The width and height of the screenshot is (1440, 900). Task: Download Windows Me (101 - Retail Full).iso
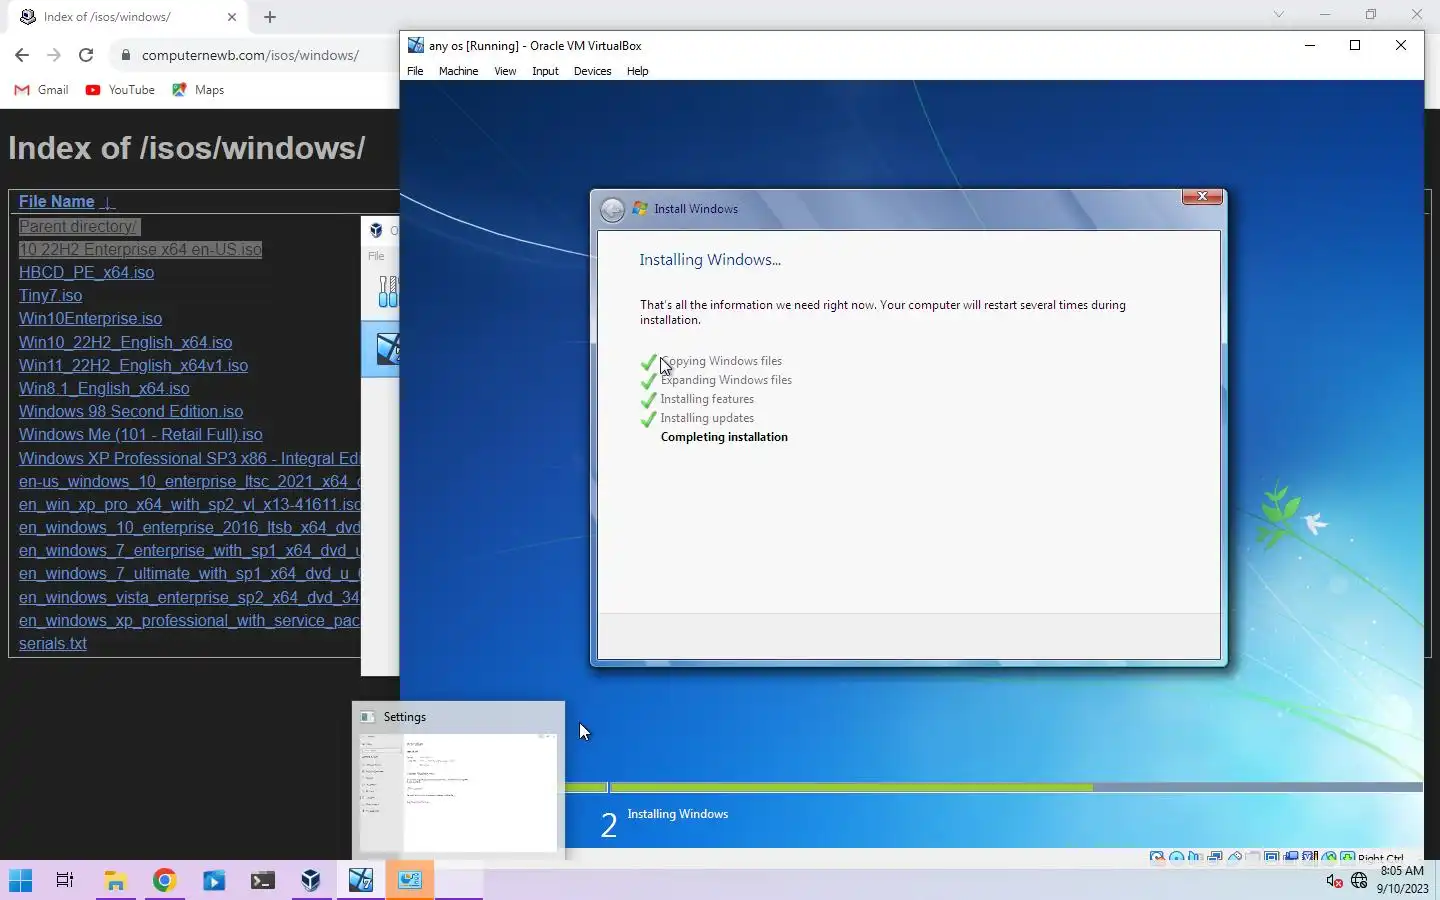[x=141, y=434]
